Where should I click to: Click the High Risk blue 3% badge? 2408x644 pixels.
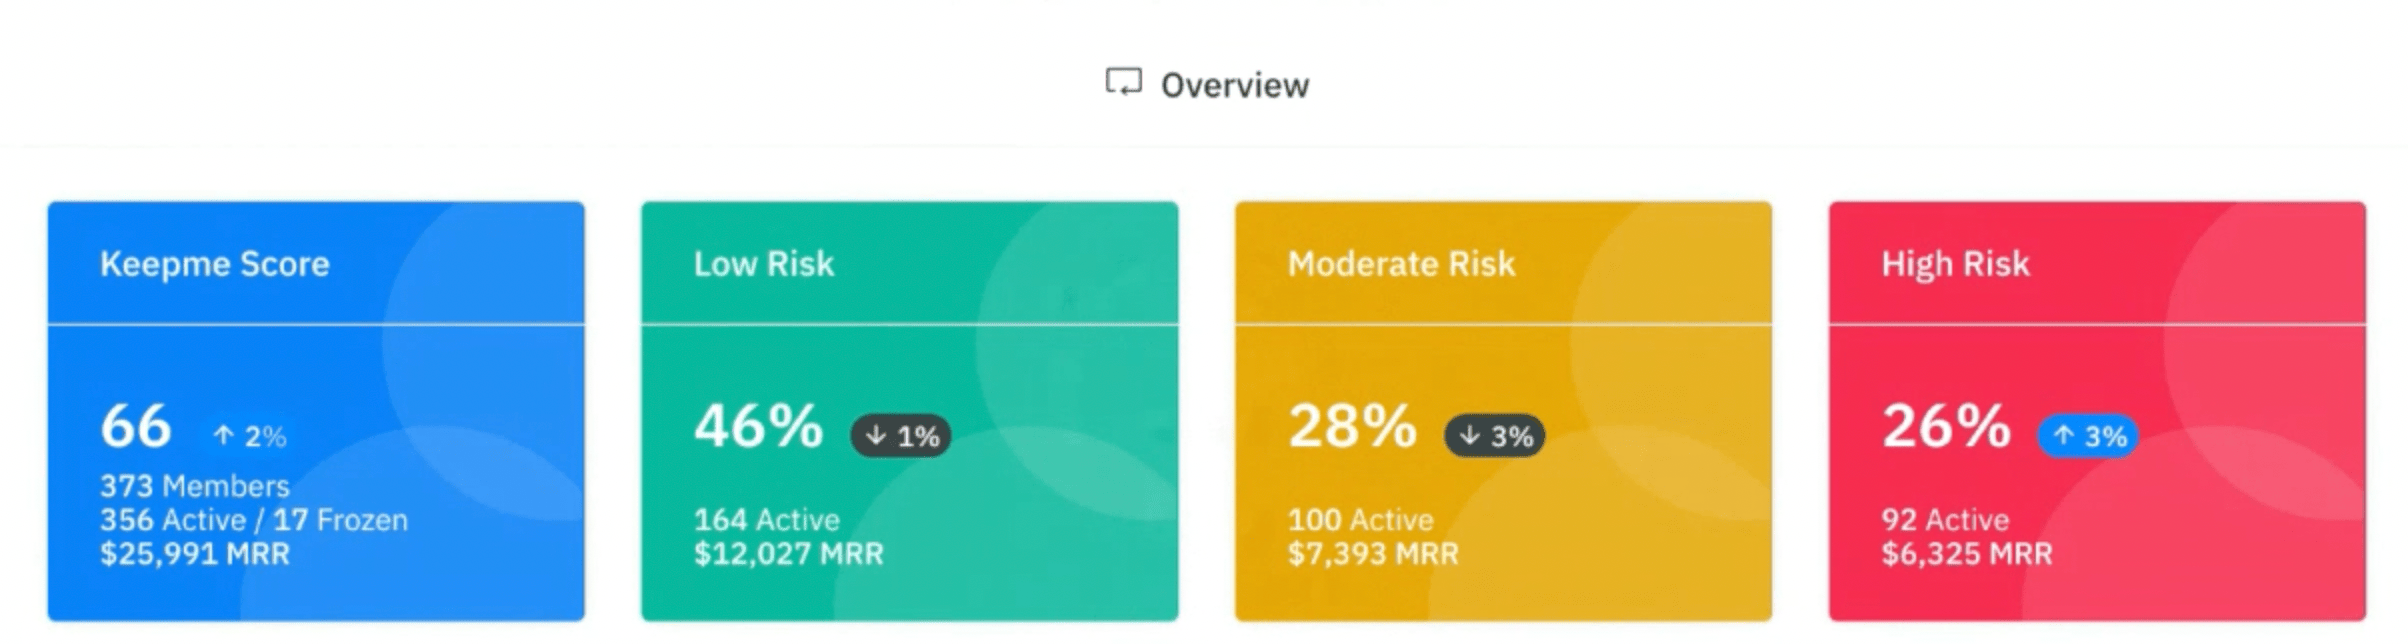(x=2089, y=436)
